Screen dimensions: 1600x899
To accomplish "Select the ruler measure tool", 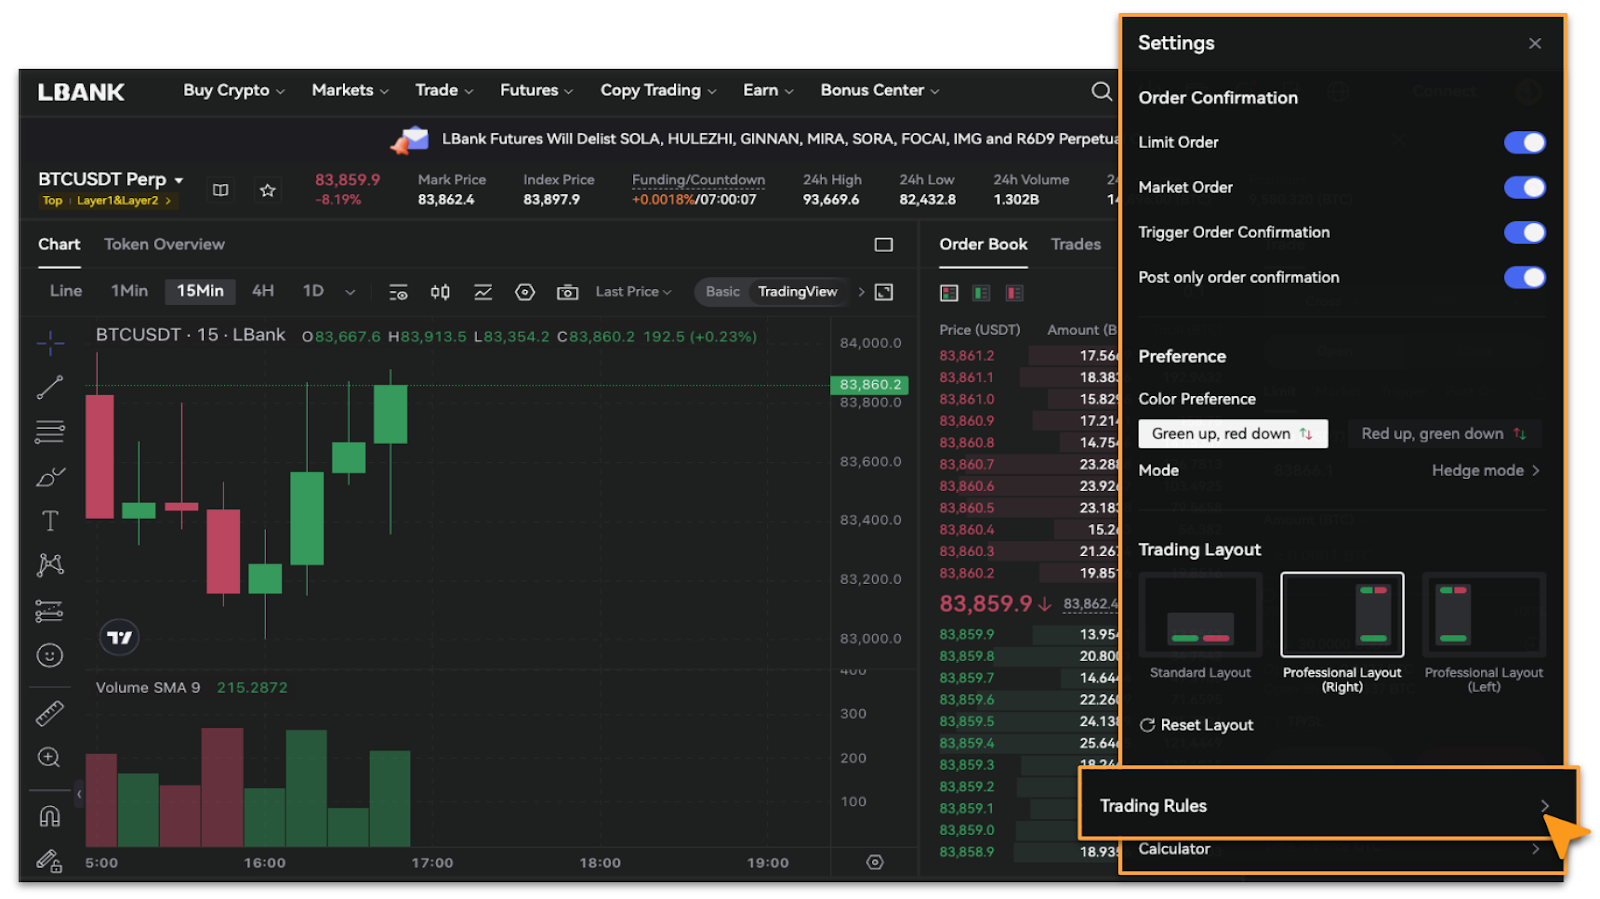I will coord(50,713).
